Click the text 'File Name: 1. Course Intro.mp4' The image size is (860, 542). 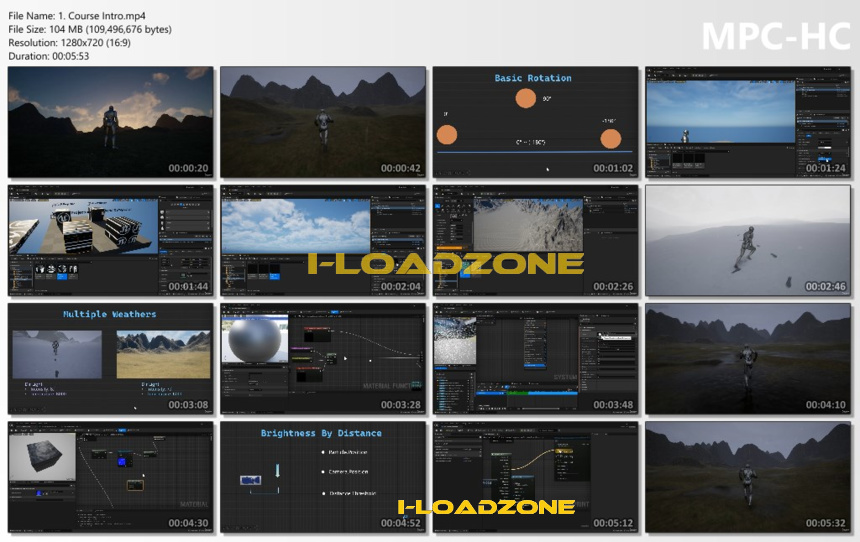tap(77, 16)
